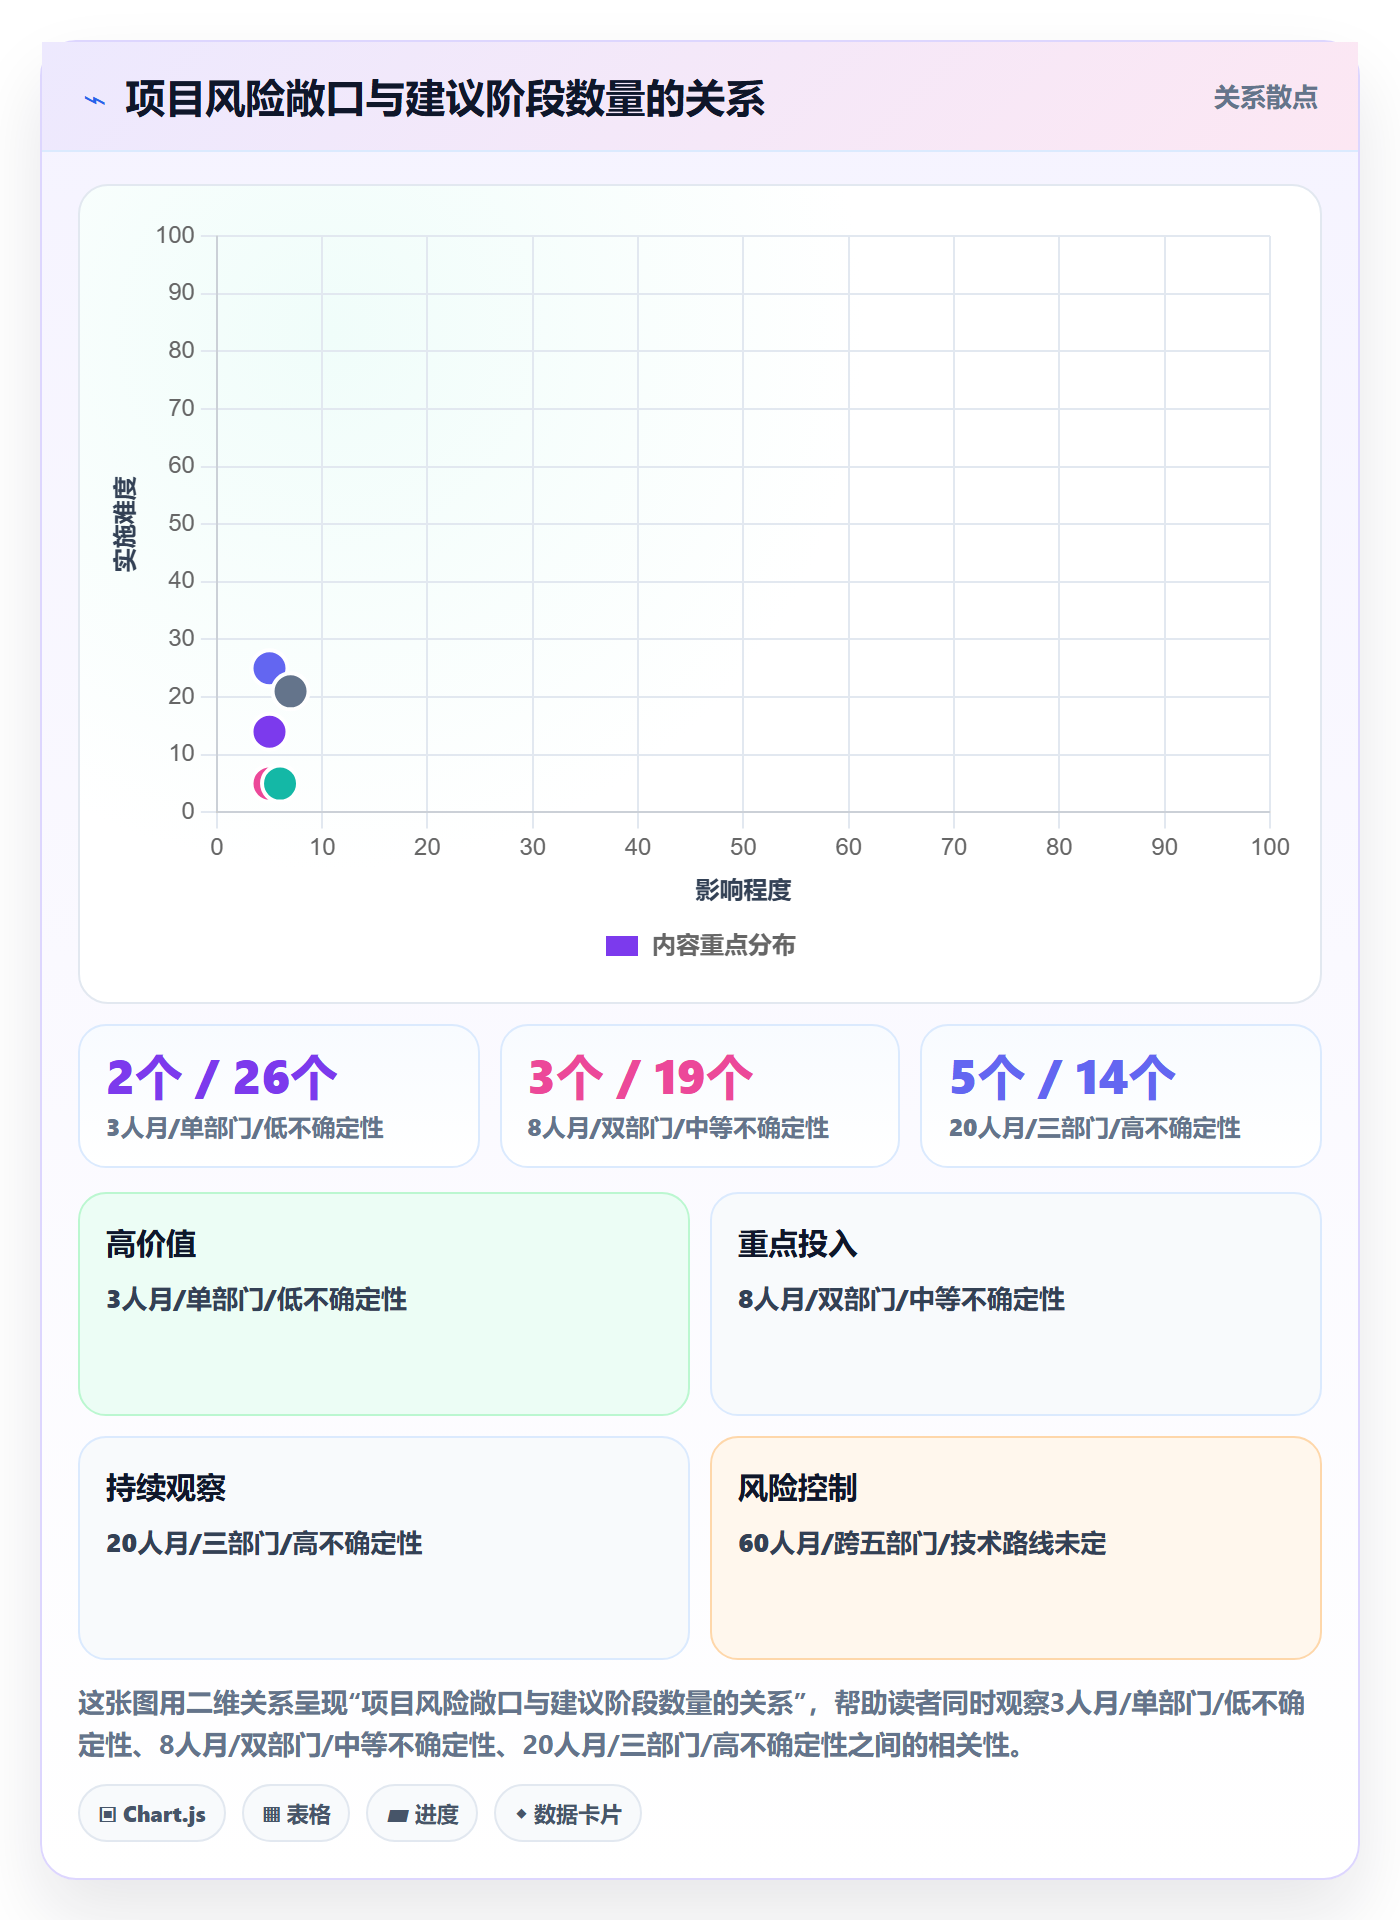
Task: Select the blue scatter point near difficulty 25
Action: click(269, 668)
